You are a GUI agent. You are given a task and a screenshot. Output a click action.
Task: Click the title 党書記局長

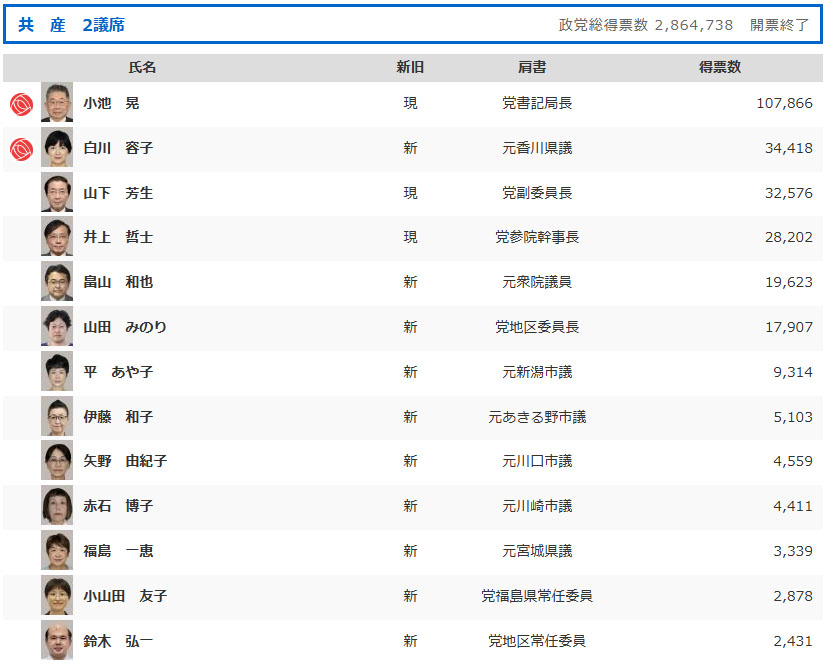(x=537, y=103)
